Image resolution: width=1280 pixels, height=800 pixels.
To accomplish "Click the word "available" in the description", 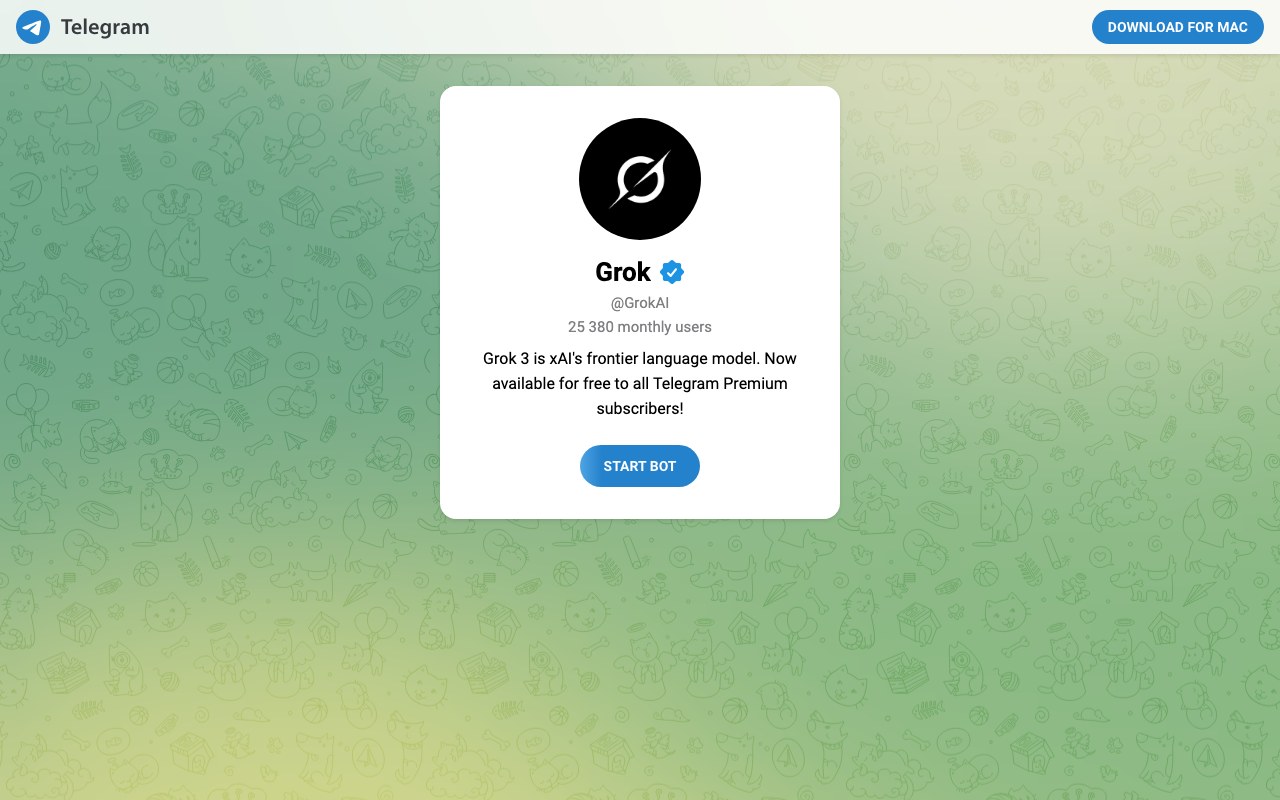I will [525, 383].
